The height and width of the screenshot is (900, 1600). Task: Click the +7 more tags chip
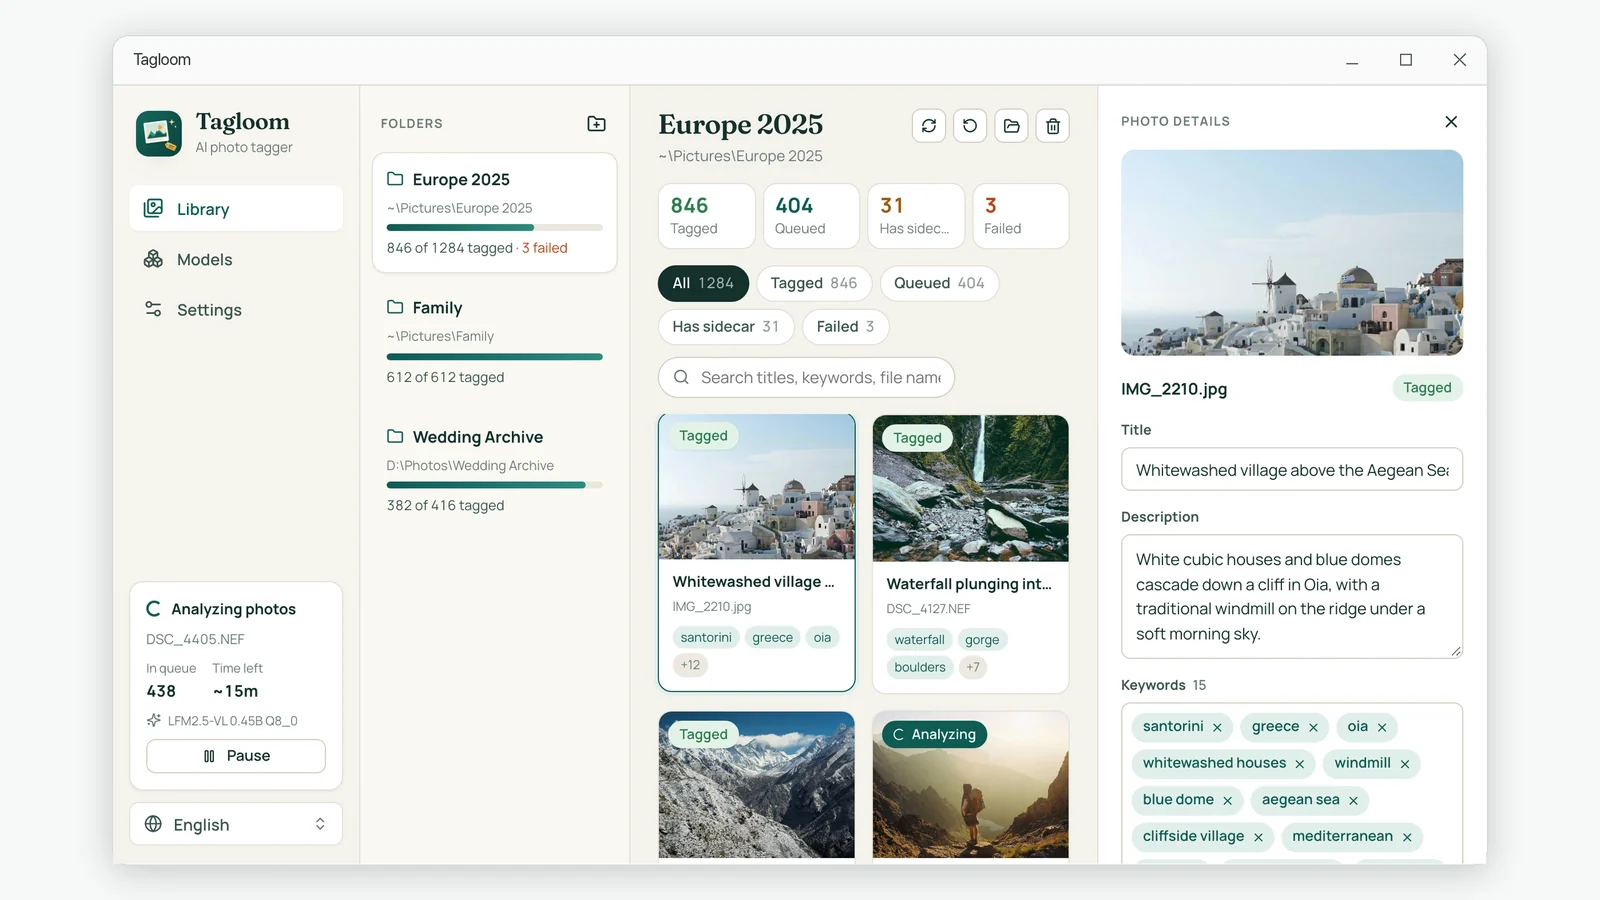[973, 668]
